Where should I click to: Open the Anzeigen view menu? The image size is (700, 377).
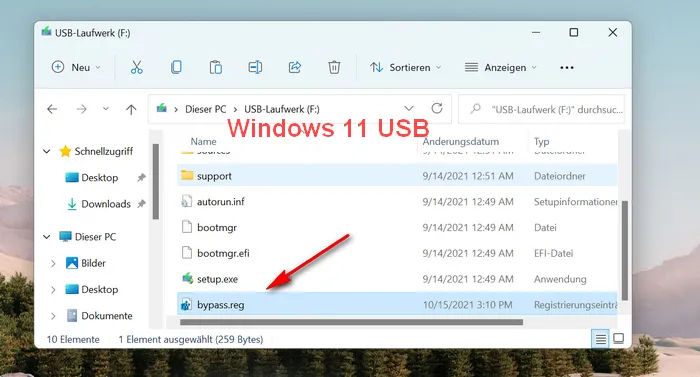click(x=500, y=67)
